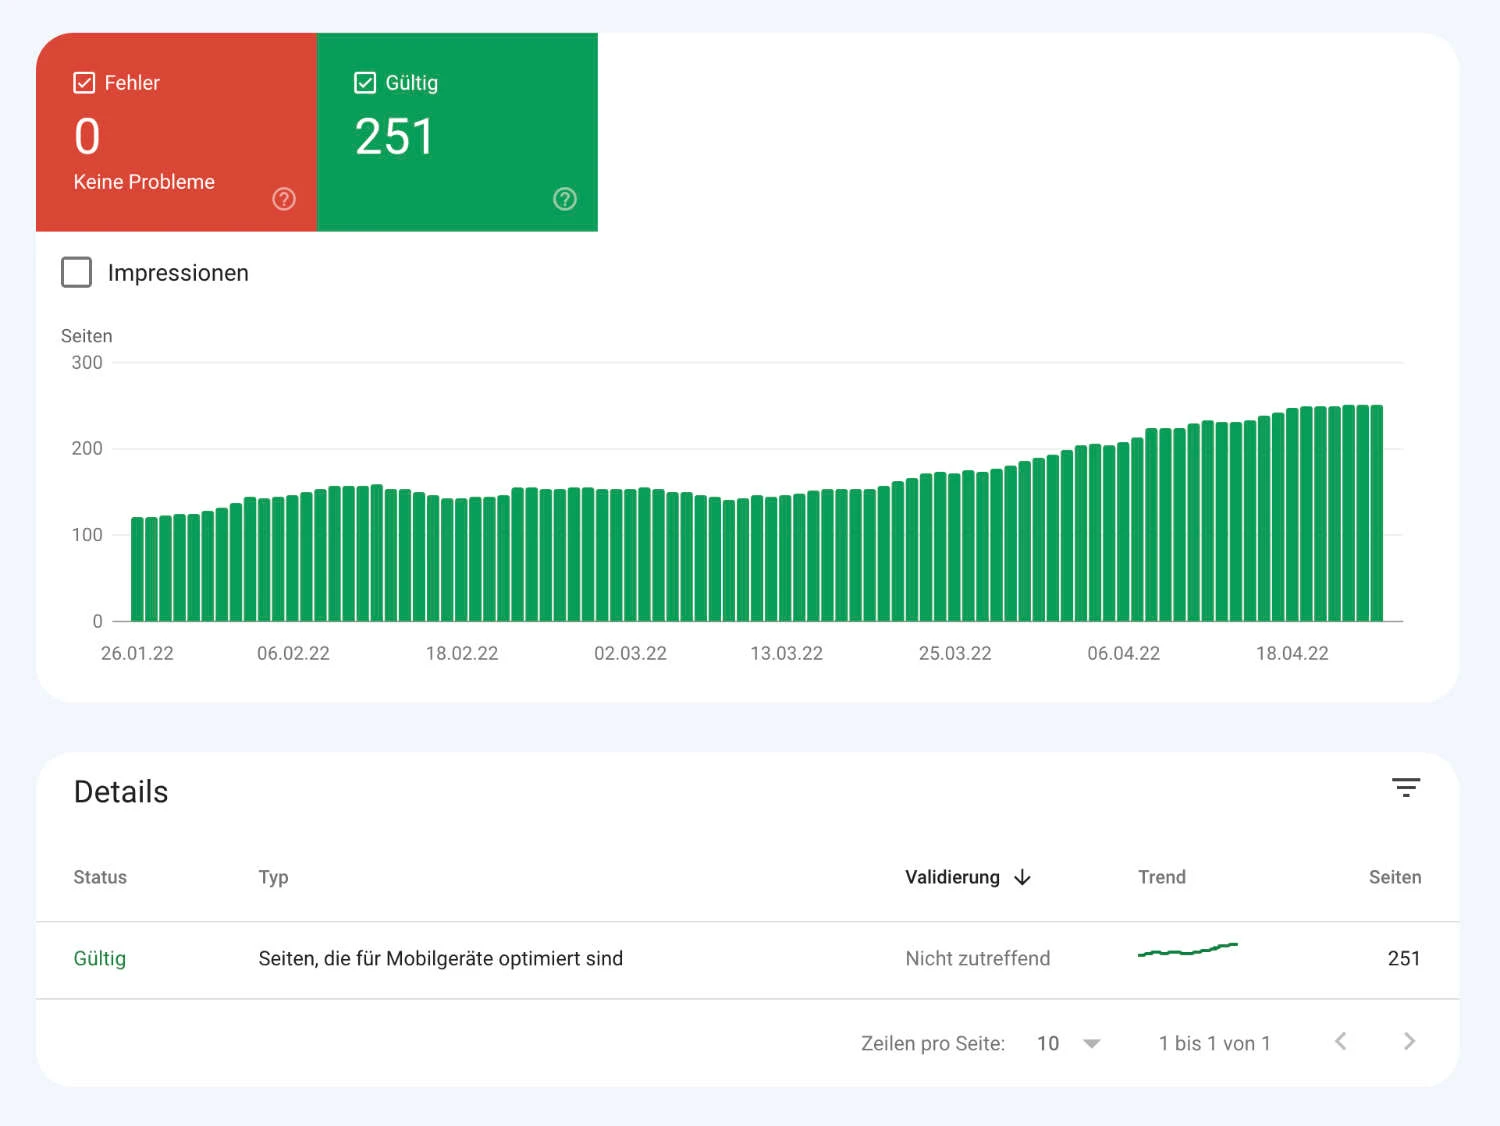
Task: Click the first bar in the chart
Action: click(x=138, y=568)
